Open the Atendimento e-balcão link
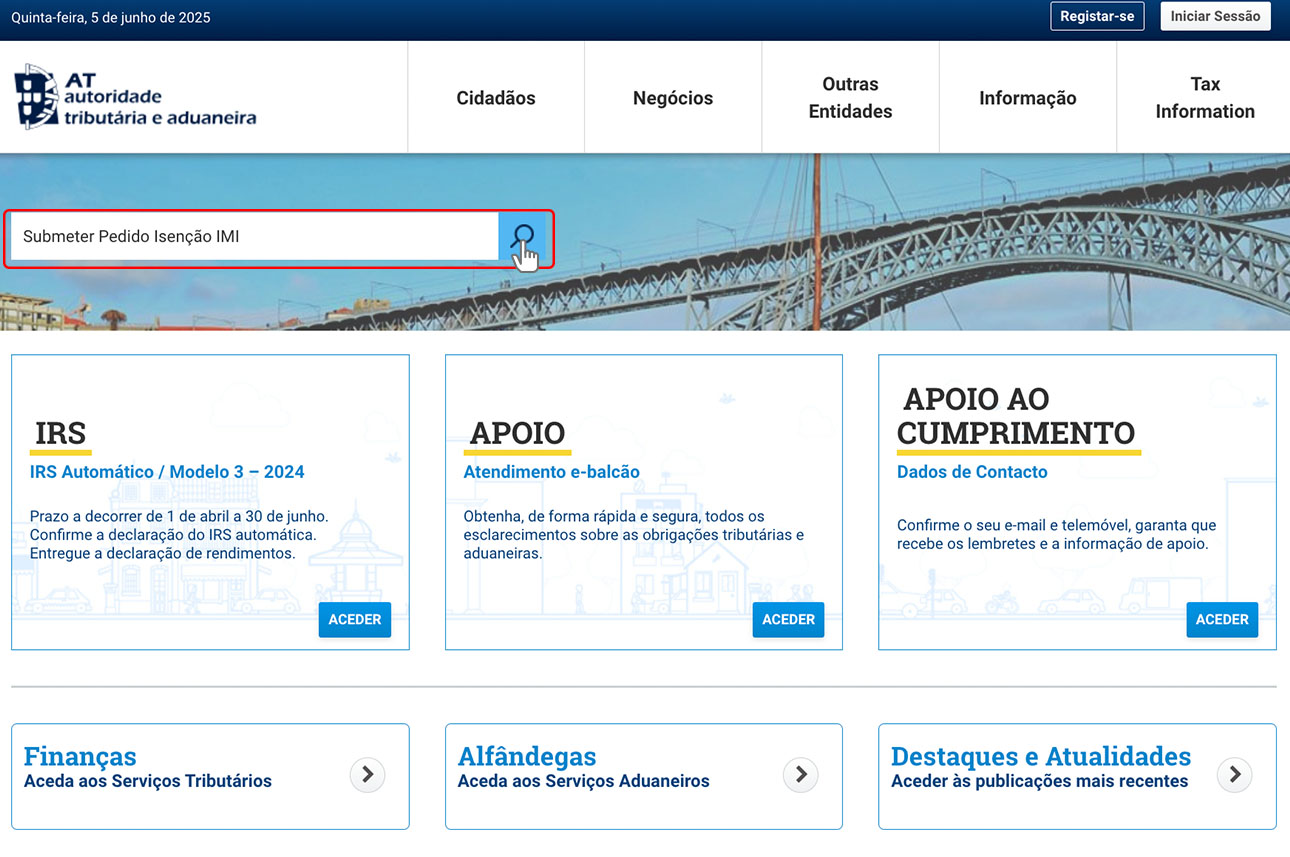The image size is (1290, 857). point(551,472)
